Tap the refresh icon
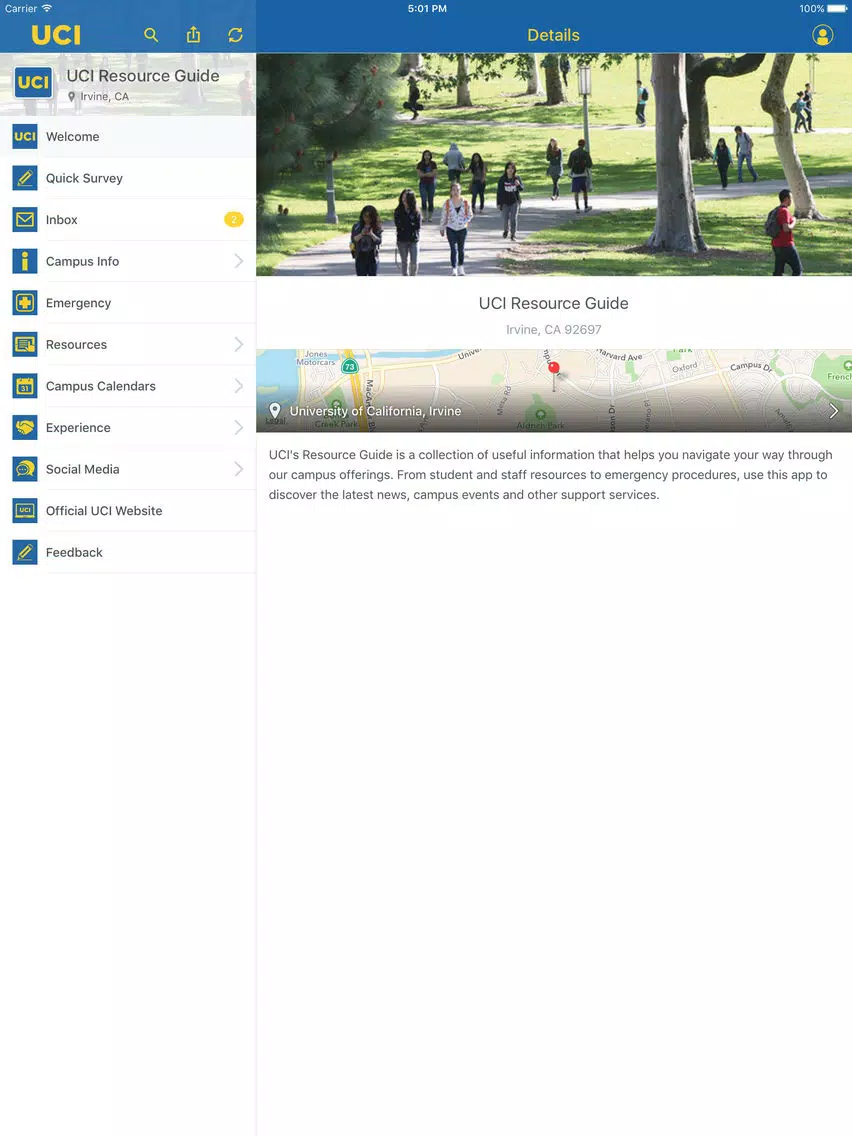The image size is (852, 1136). tap(235, 35)
